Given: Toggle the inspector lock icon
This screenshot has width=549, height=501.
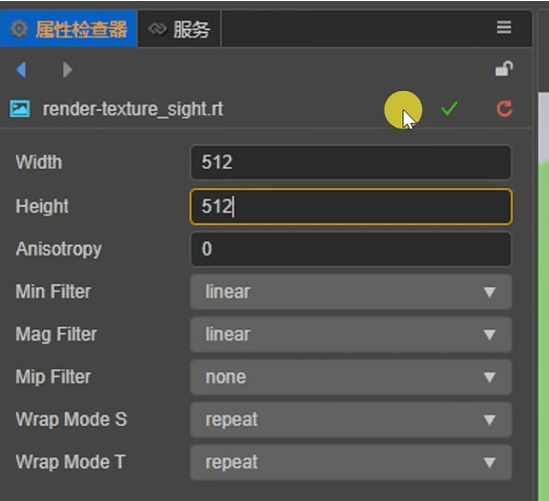Looking at the screenshot, I should pyautogui.click(x=504, y=69).
